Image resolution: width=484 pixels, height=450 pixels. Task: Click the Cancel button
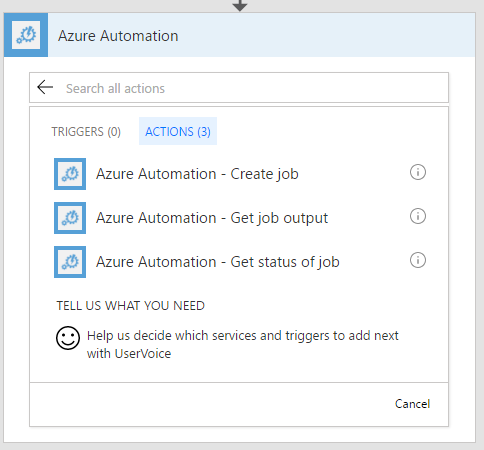[412, 404]
